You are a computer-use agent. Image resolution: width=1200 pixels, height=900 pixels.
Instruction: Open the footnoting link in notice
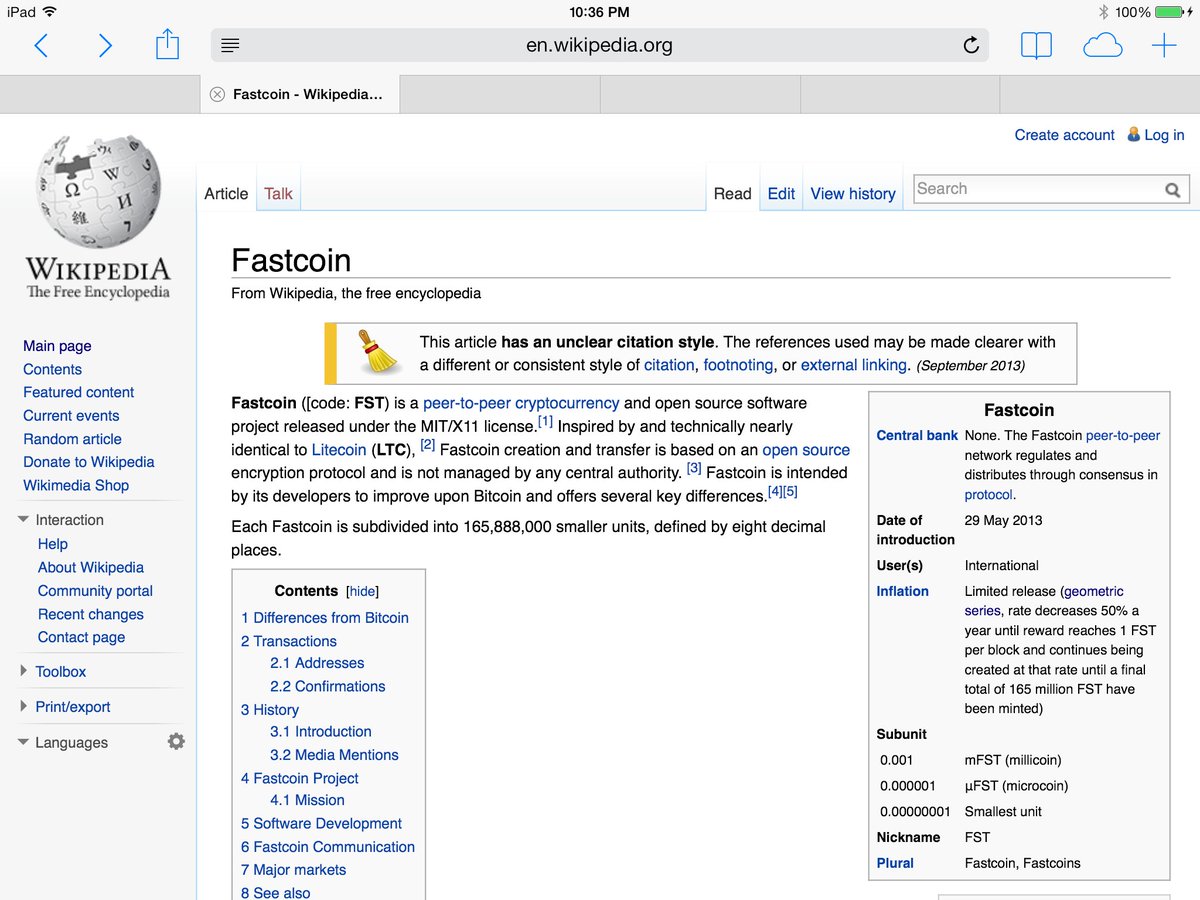pos(738,365)
